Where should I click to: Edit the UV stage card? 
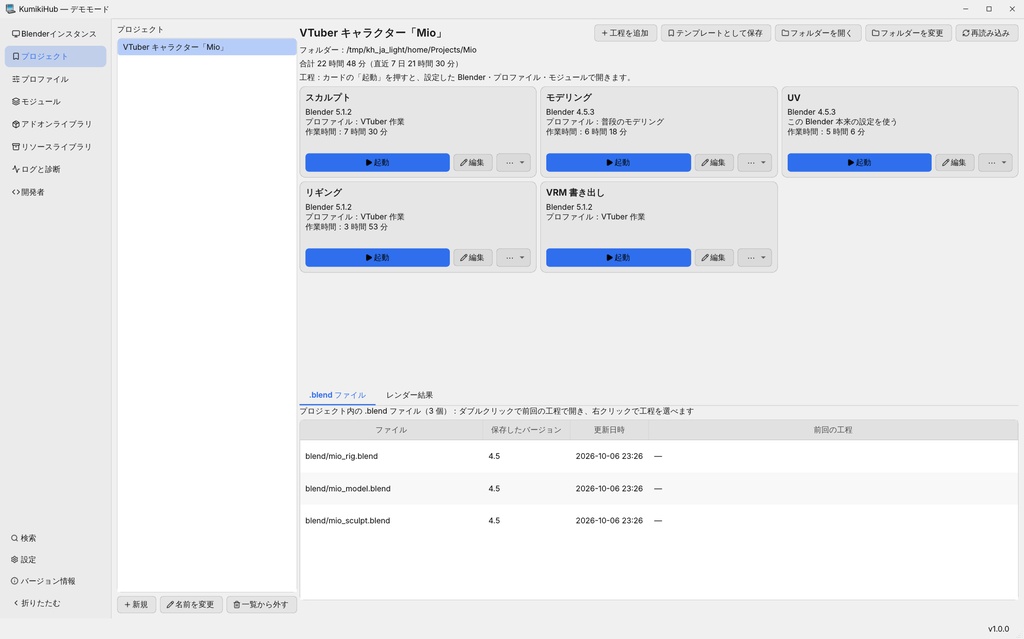click(x=955, y=163)
